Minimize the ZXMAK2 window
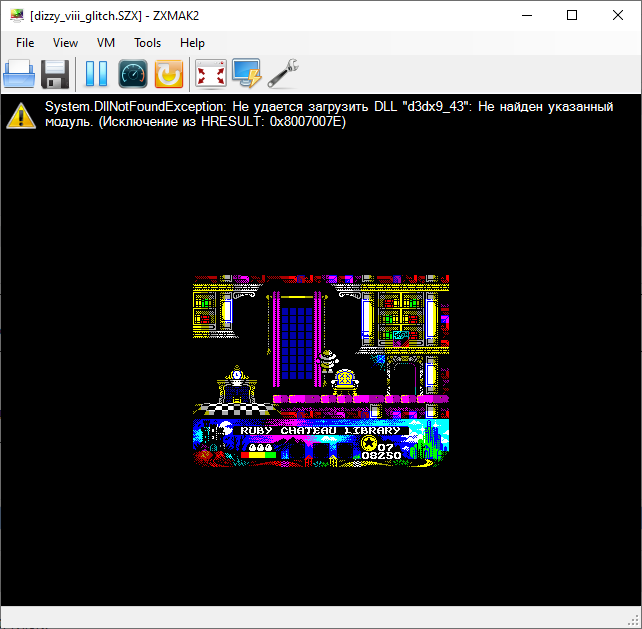The width and height of the screenshot is (642, 629). [526, 15]
